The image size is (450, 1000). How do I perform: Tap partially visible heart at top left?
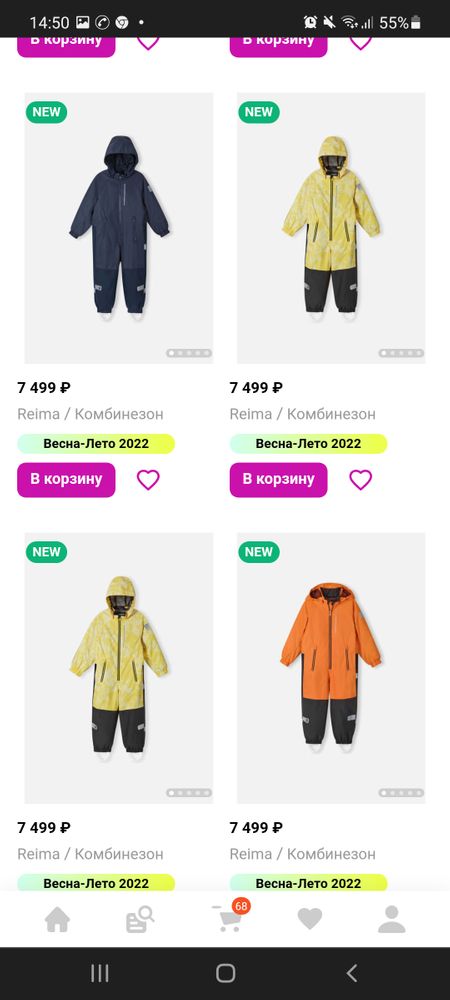tap(149, 42)
